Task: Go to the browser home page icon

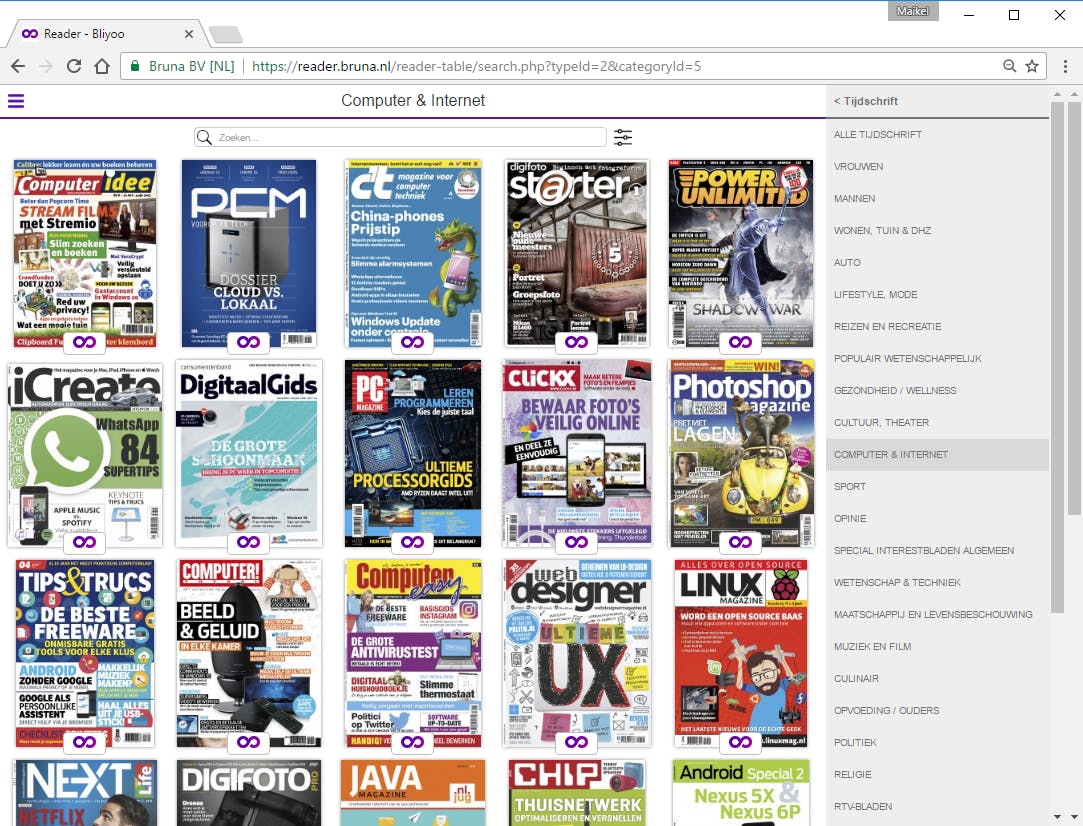Action: (102, 66)
